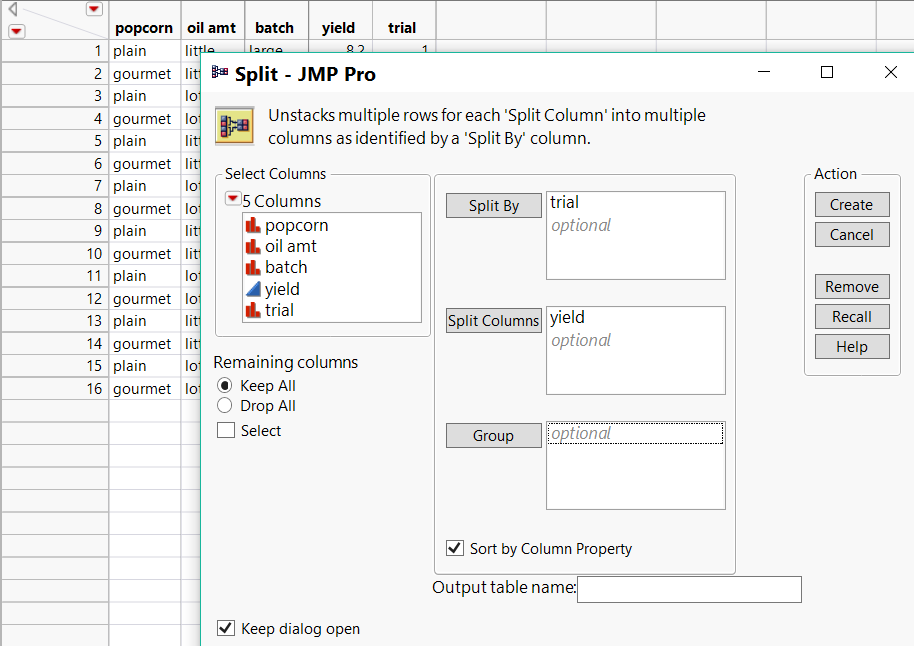Select the yield column header in table
This screenshot has width=914, height=646.
click(x=339, y=28)
